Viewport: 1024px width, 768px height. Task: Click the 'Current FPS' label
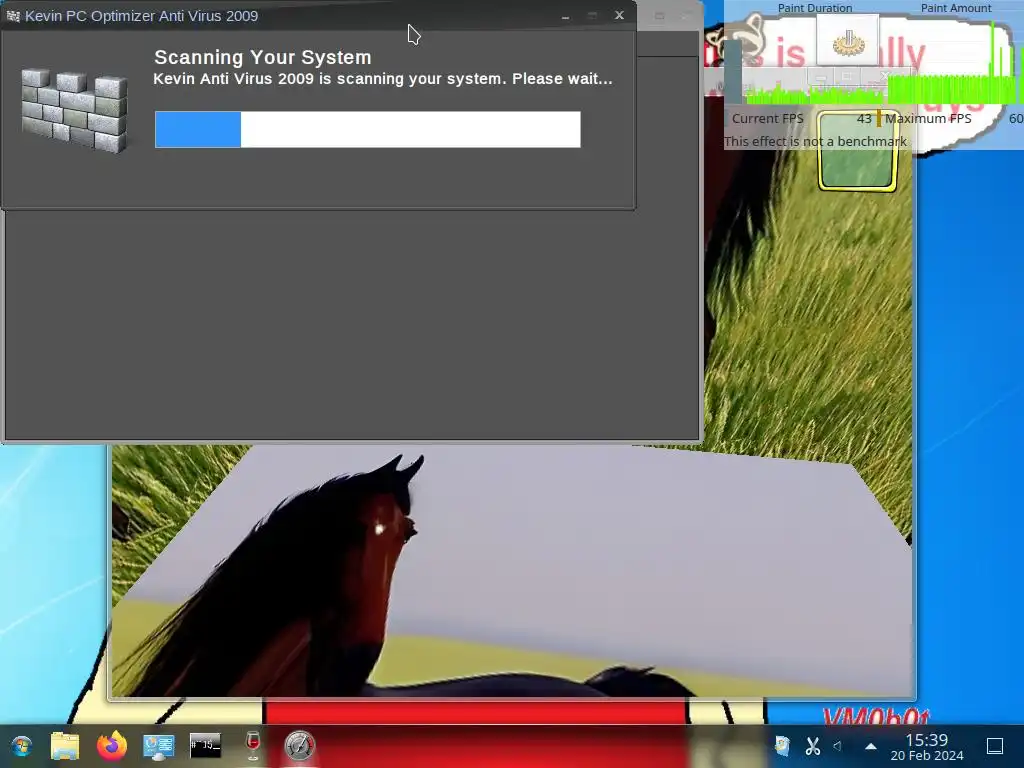[x=767, y=119]
